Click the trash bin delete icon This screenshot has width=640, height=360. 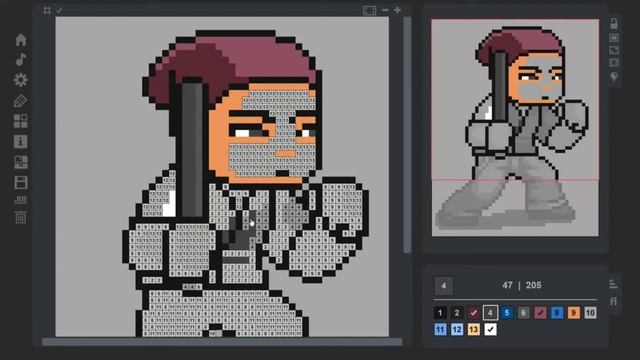(20, 217)
